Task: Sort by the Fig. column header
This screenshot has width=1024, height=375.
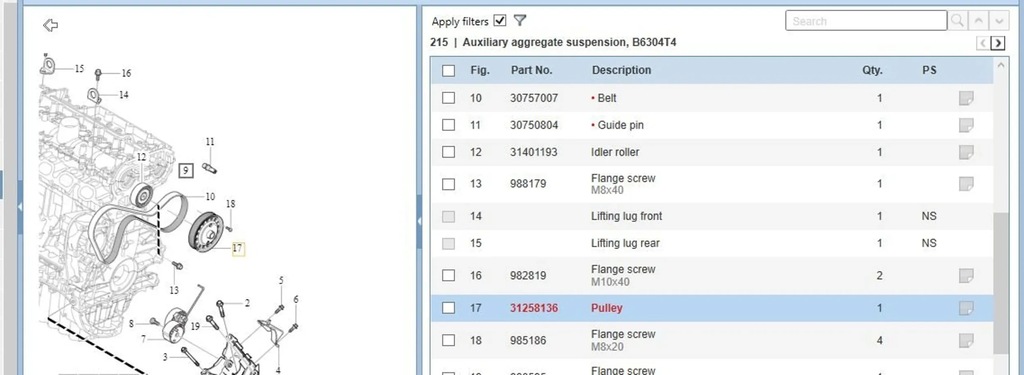Action: [x=480, y=71]
